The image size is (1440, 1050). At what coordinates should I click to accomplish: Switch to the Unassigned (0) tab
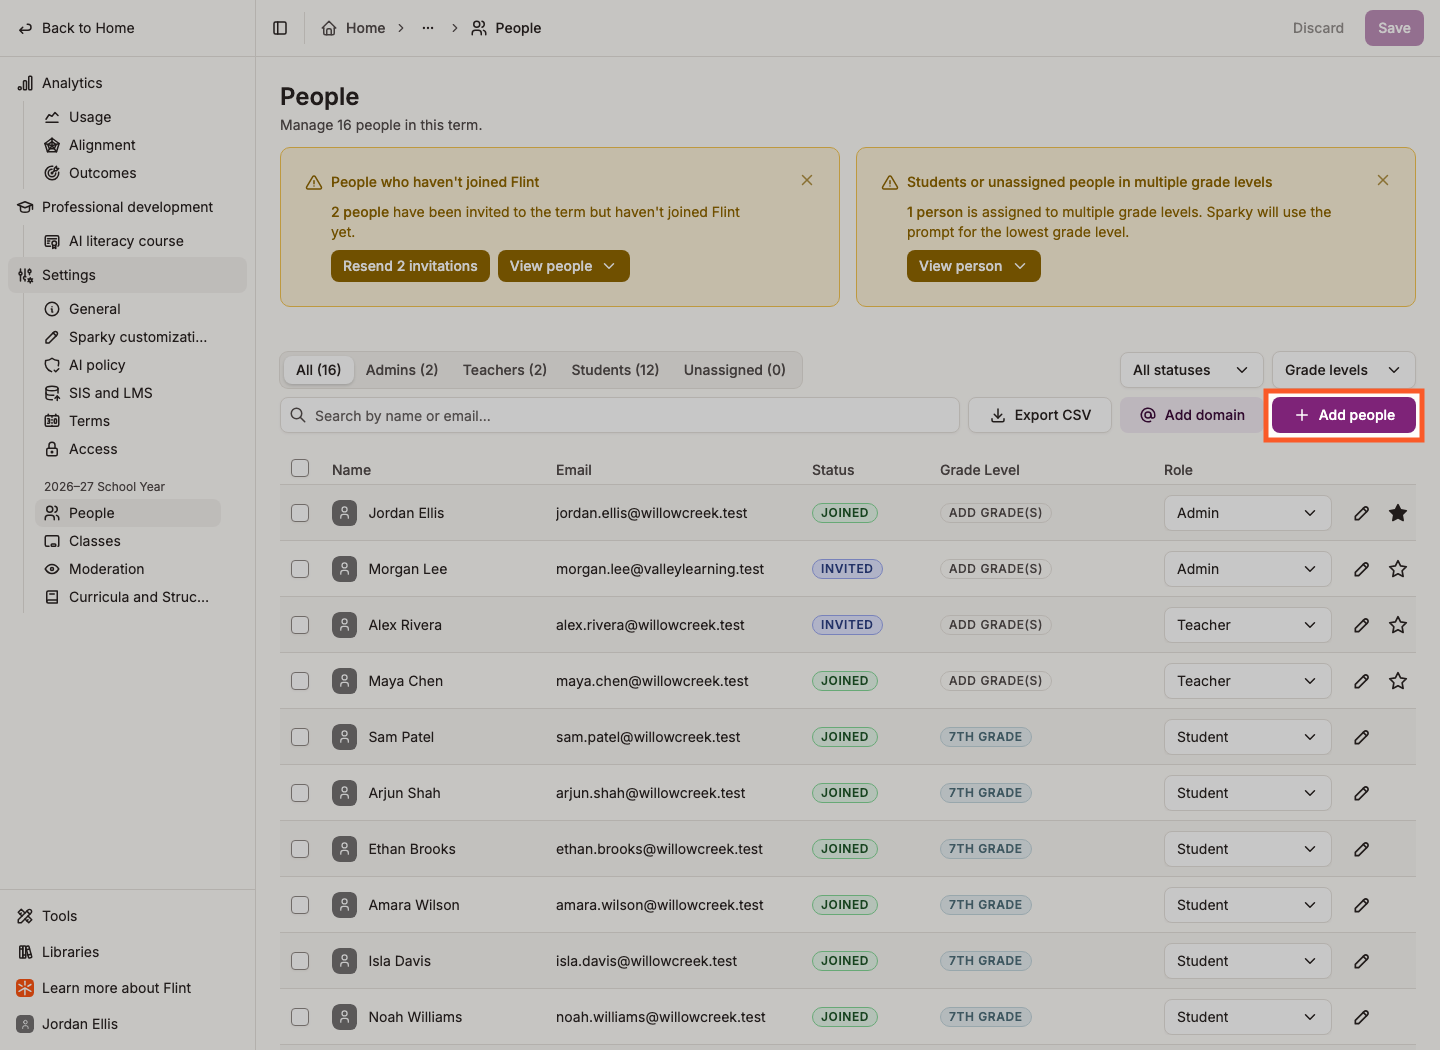pyautogui.click(x=735, y=370)
